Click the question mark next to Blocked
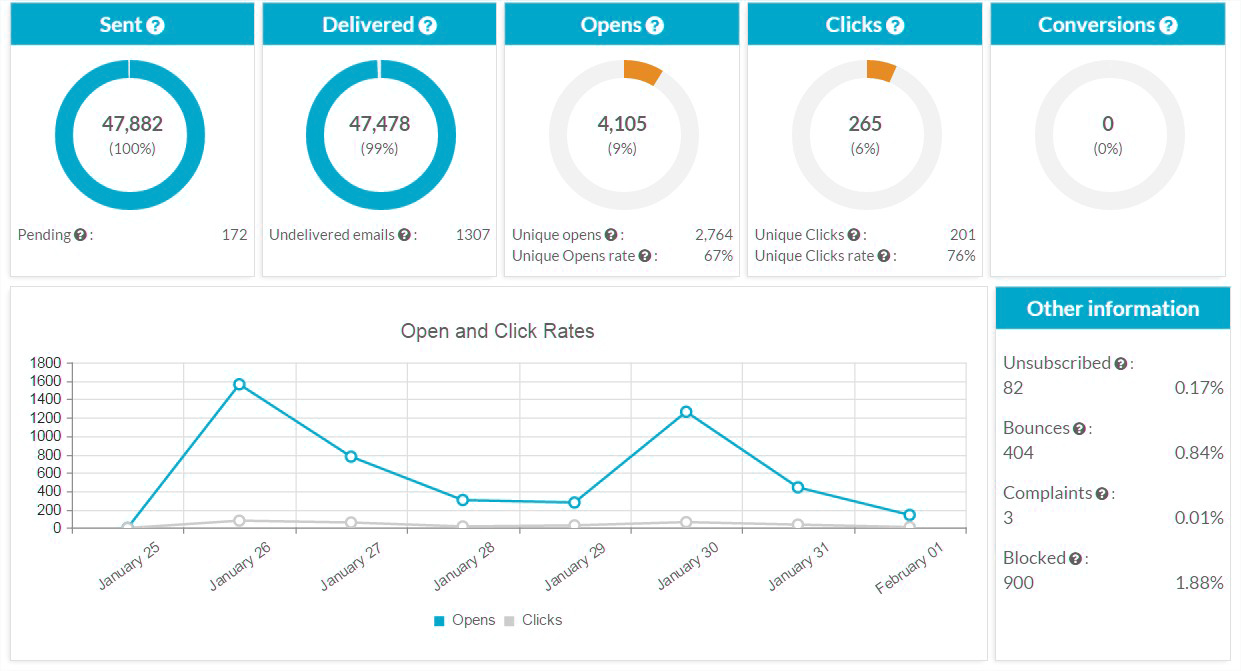This screenshot has width=1241, height=671. point(1075,559)
